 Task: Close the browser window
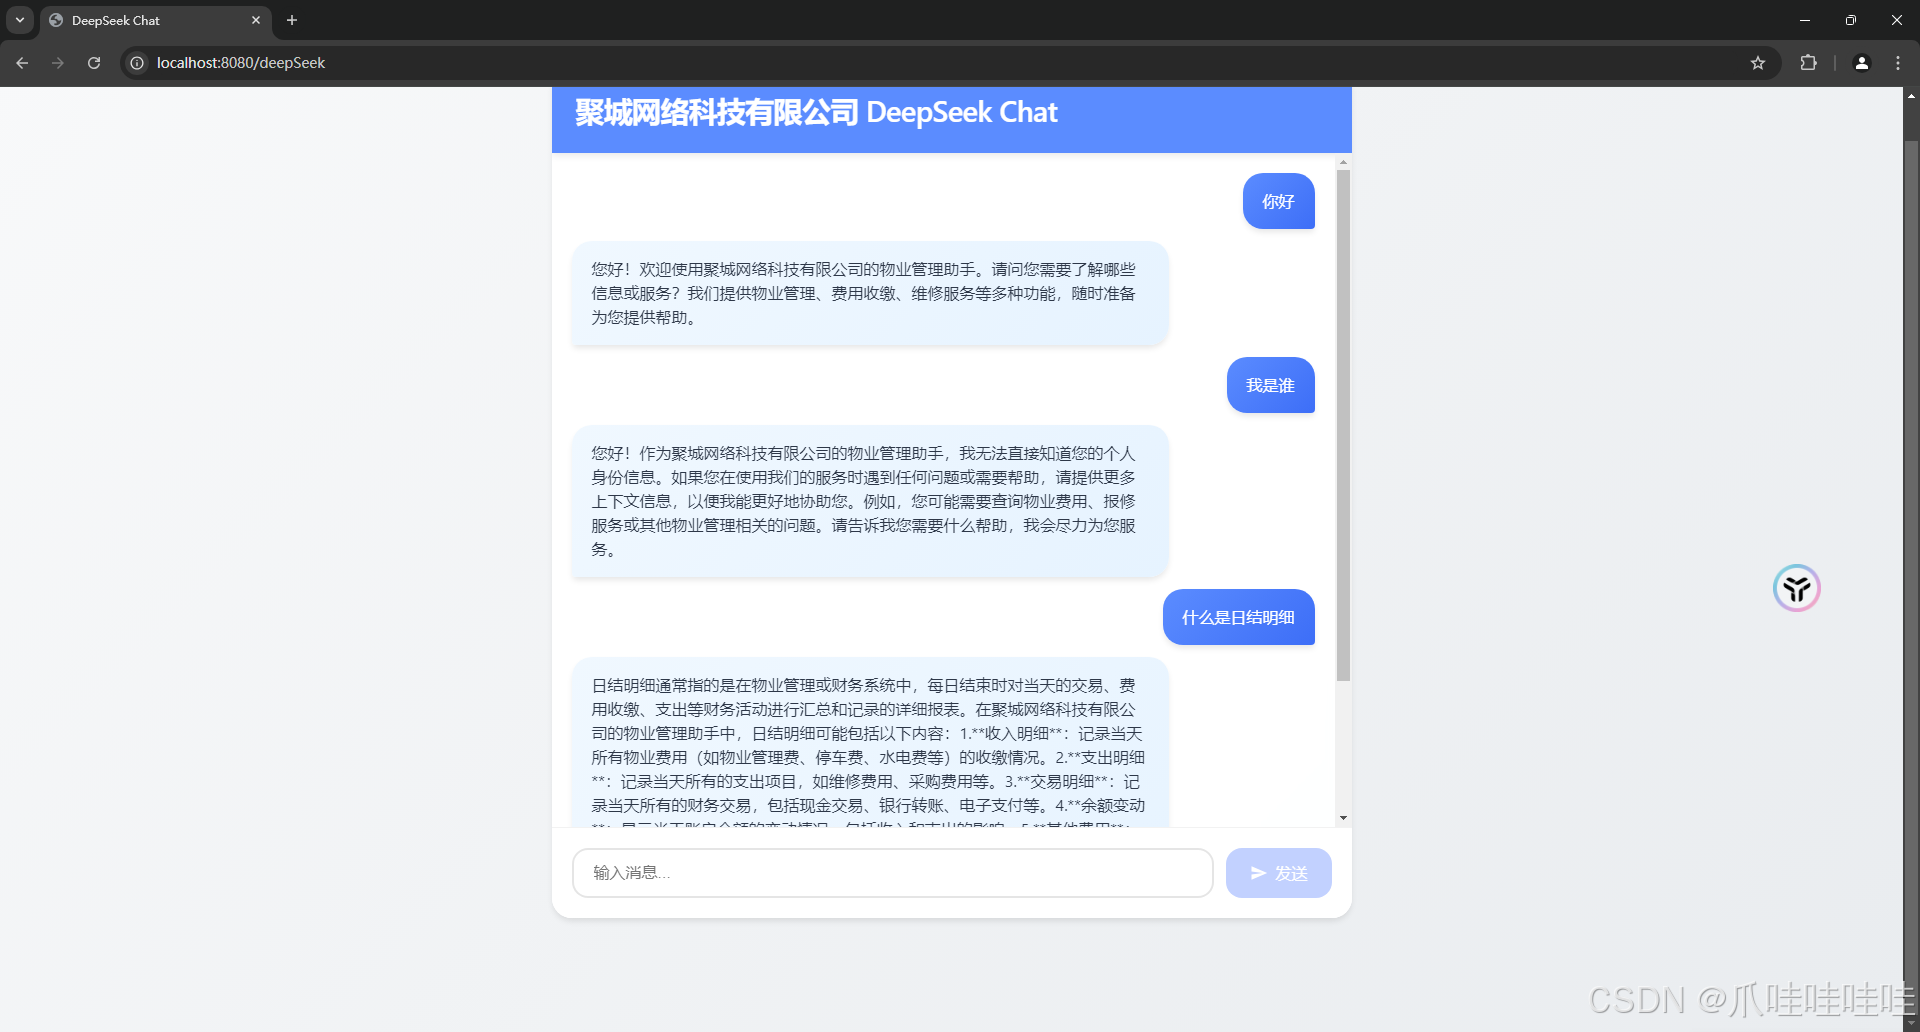(x=1896, y=20)
